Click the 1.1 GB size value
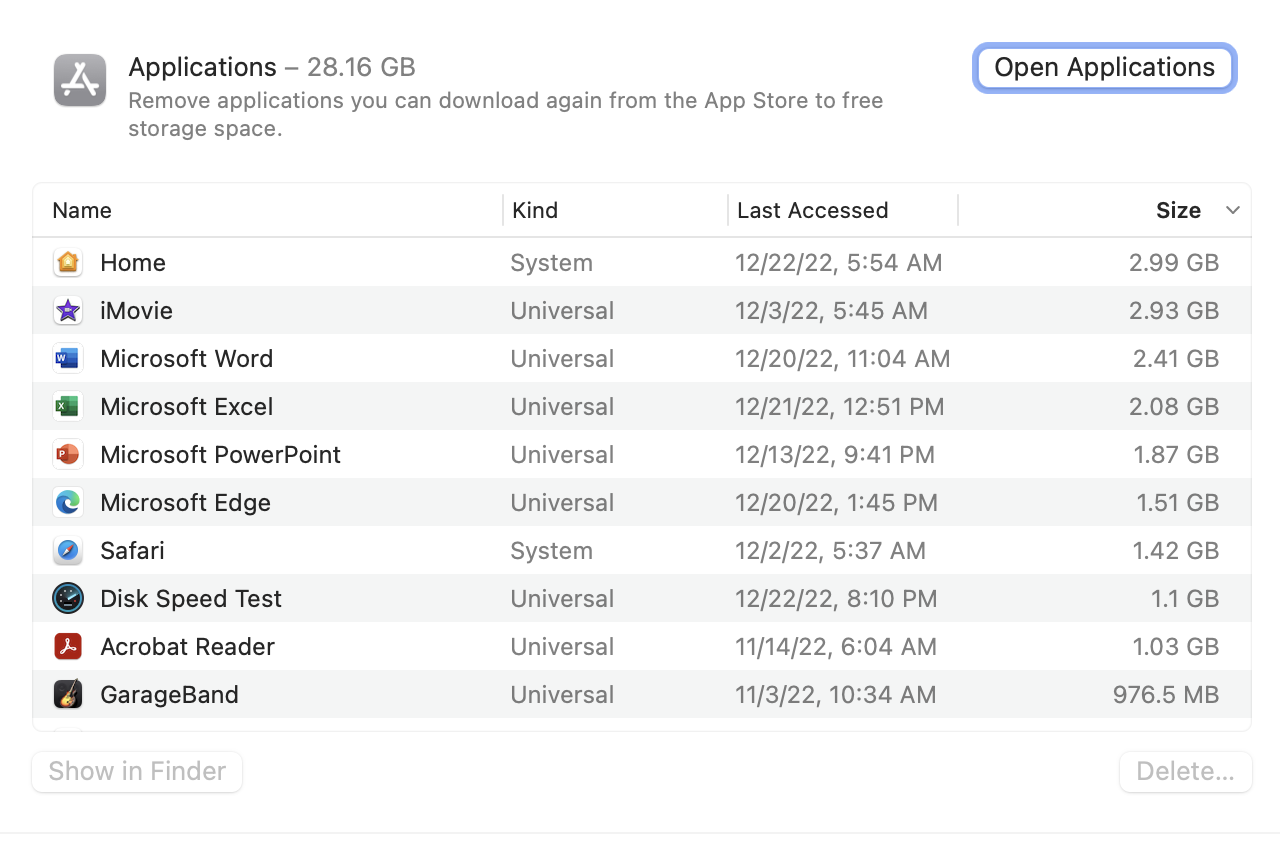 [x=1185, y=599]
